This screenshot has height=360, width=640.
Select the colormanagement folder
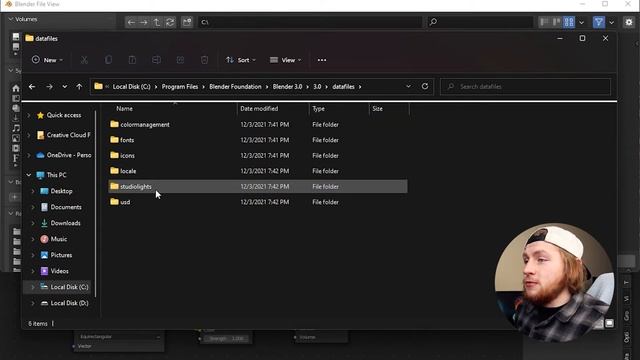click(x=144, y=124)
